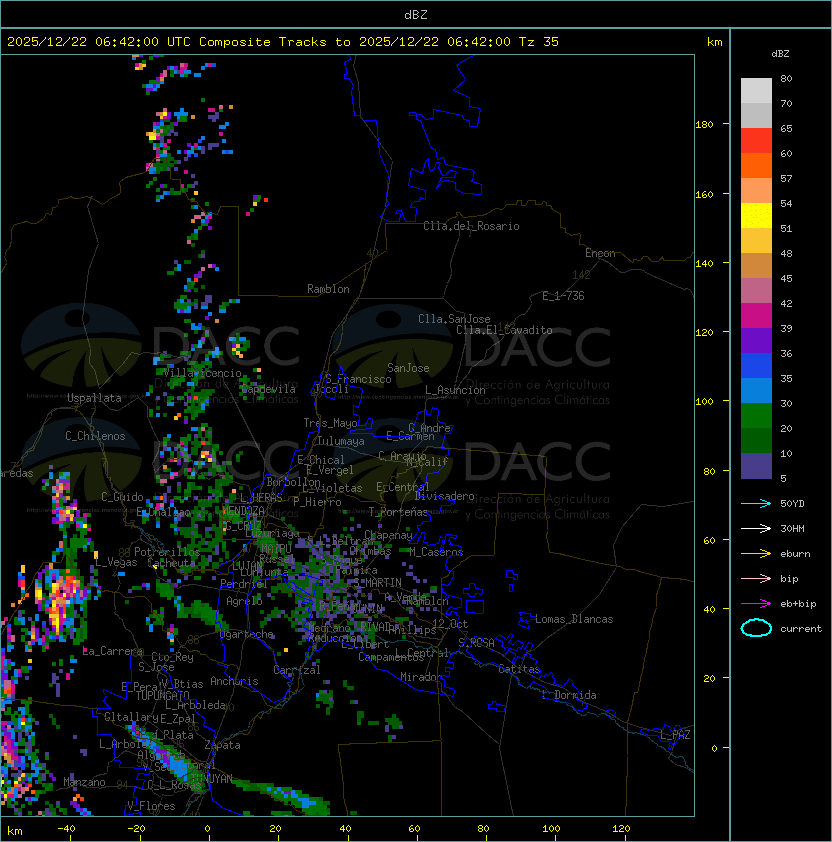Click the 'Zapata' place label
The width and height of the screenshot is (832, 842).
pos(222,745)
